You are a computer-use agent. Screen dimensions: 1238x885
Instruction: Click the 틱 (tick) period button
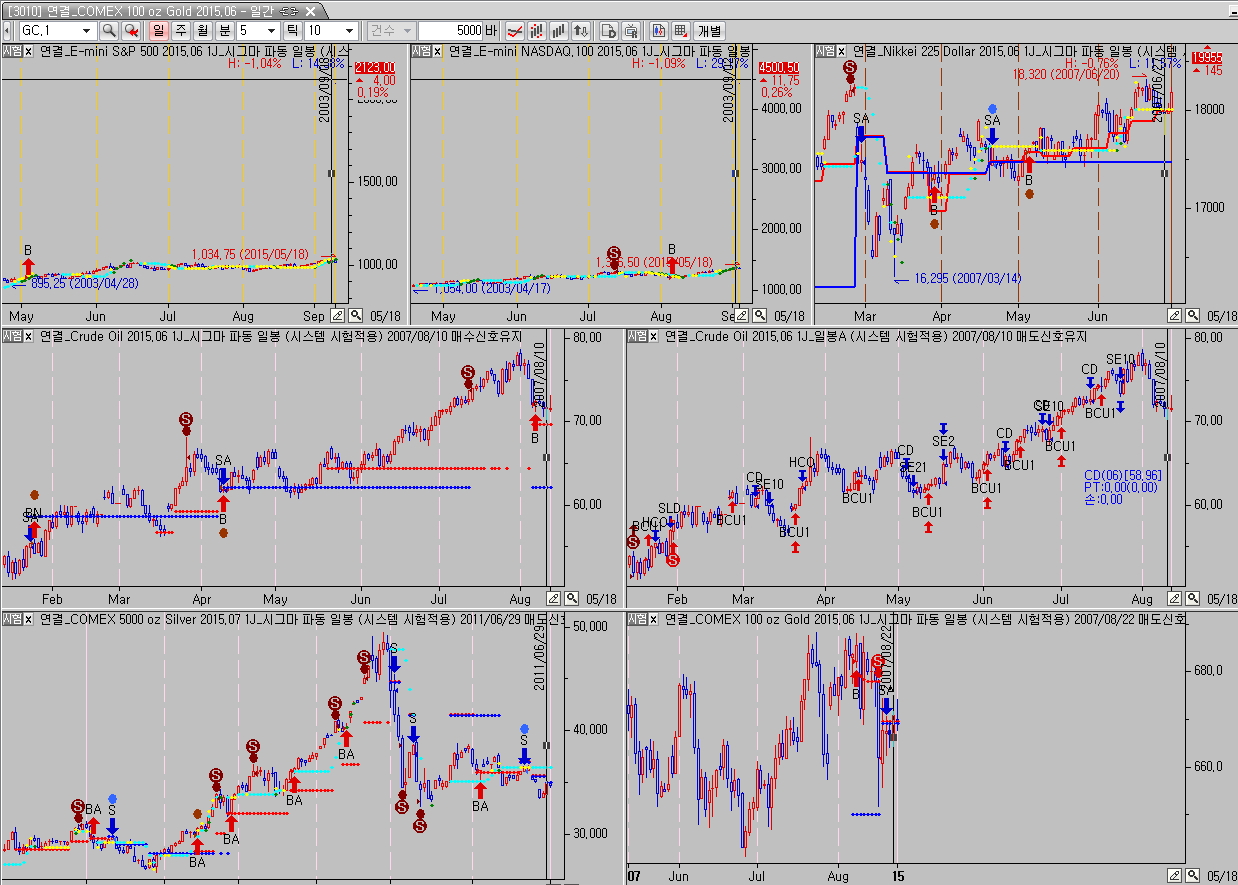tap(292, 31)
